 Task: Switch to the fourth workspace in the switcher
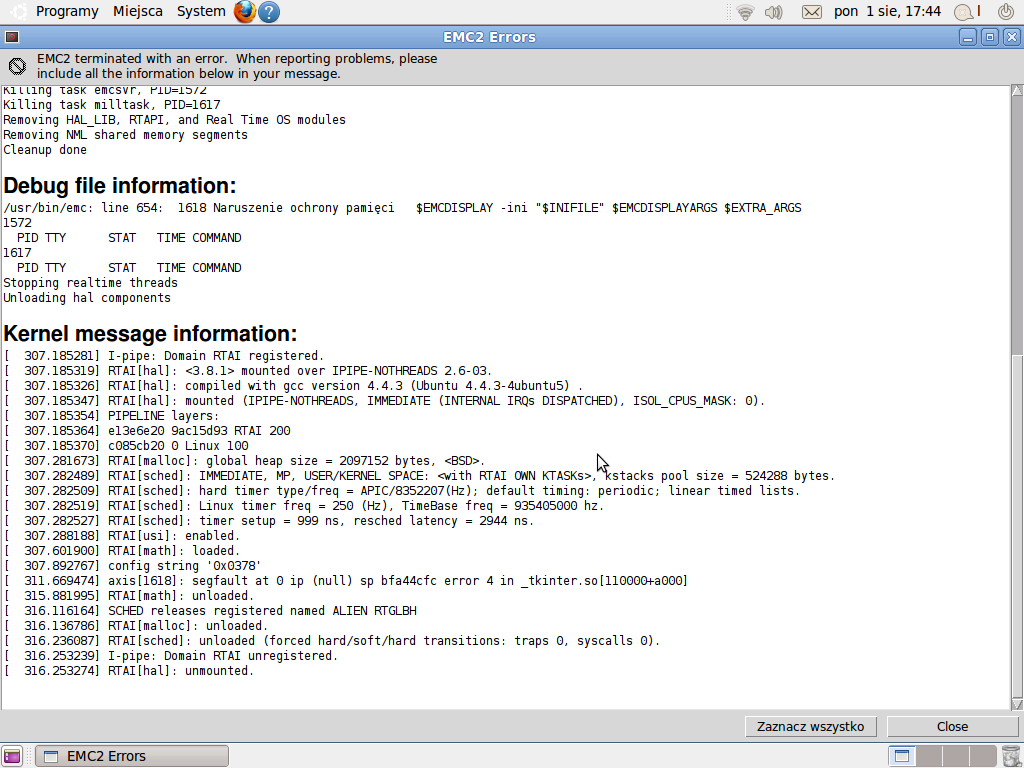[983, 756]
